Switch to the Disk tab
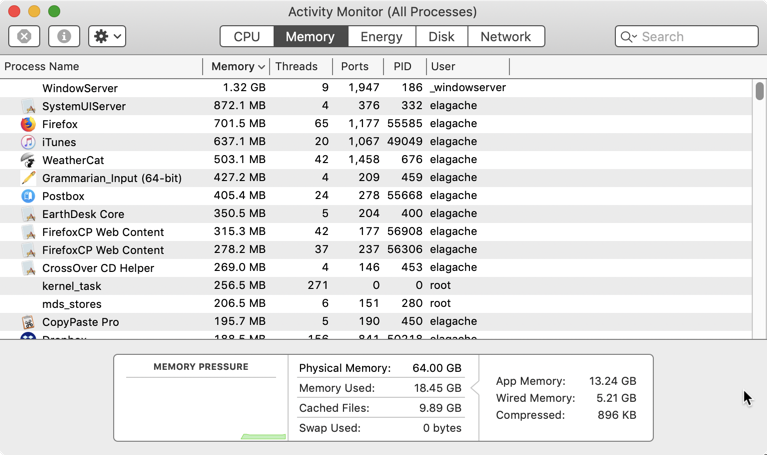Viewport: 767px width, 455px height. click(442, 37)
